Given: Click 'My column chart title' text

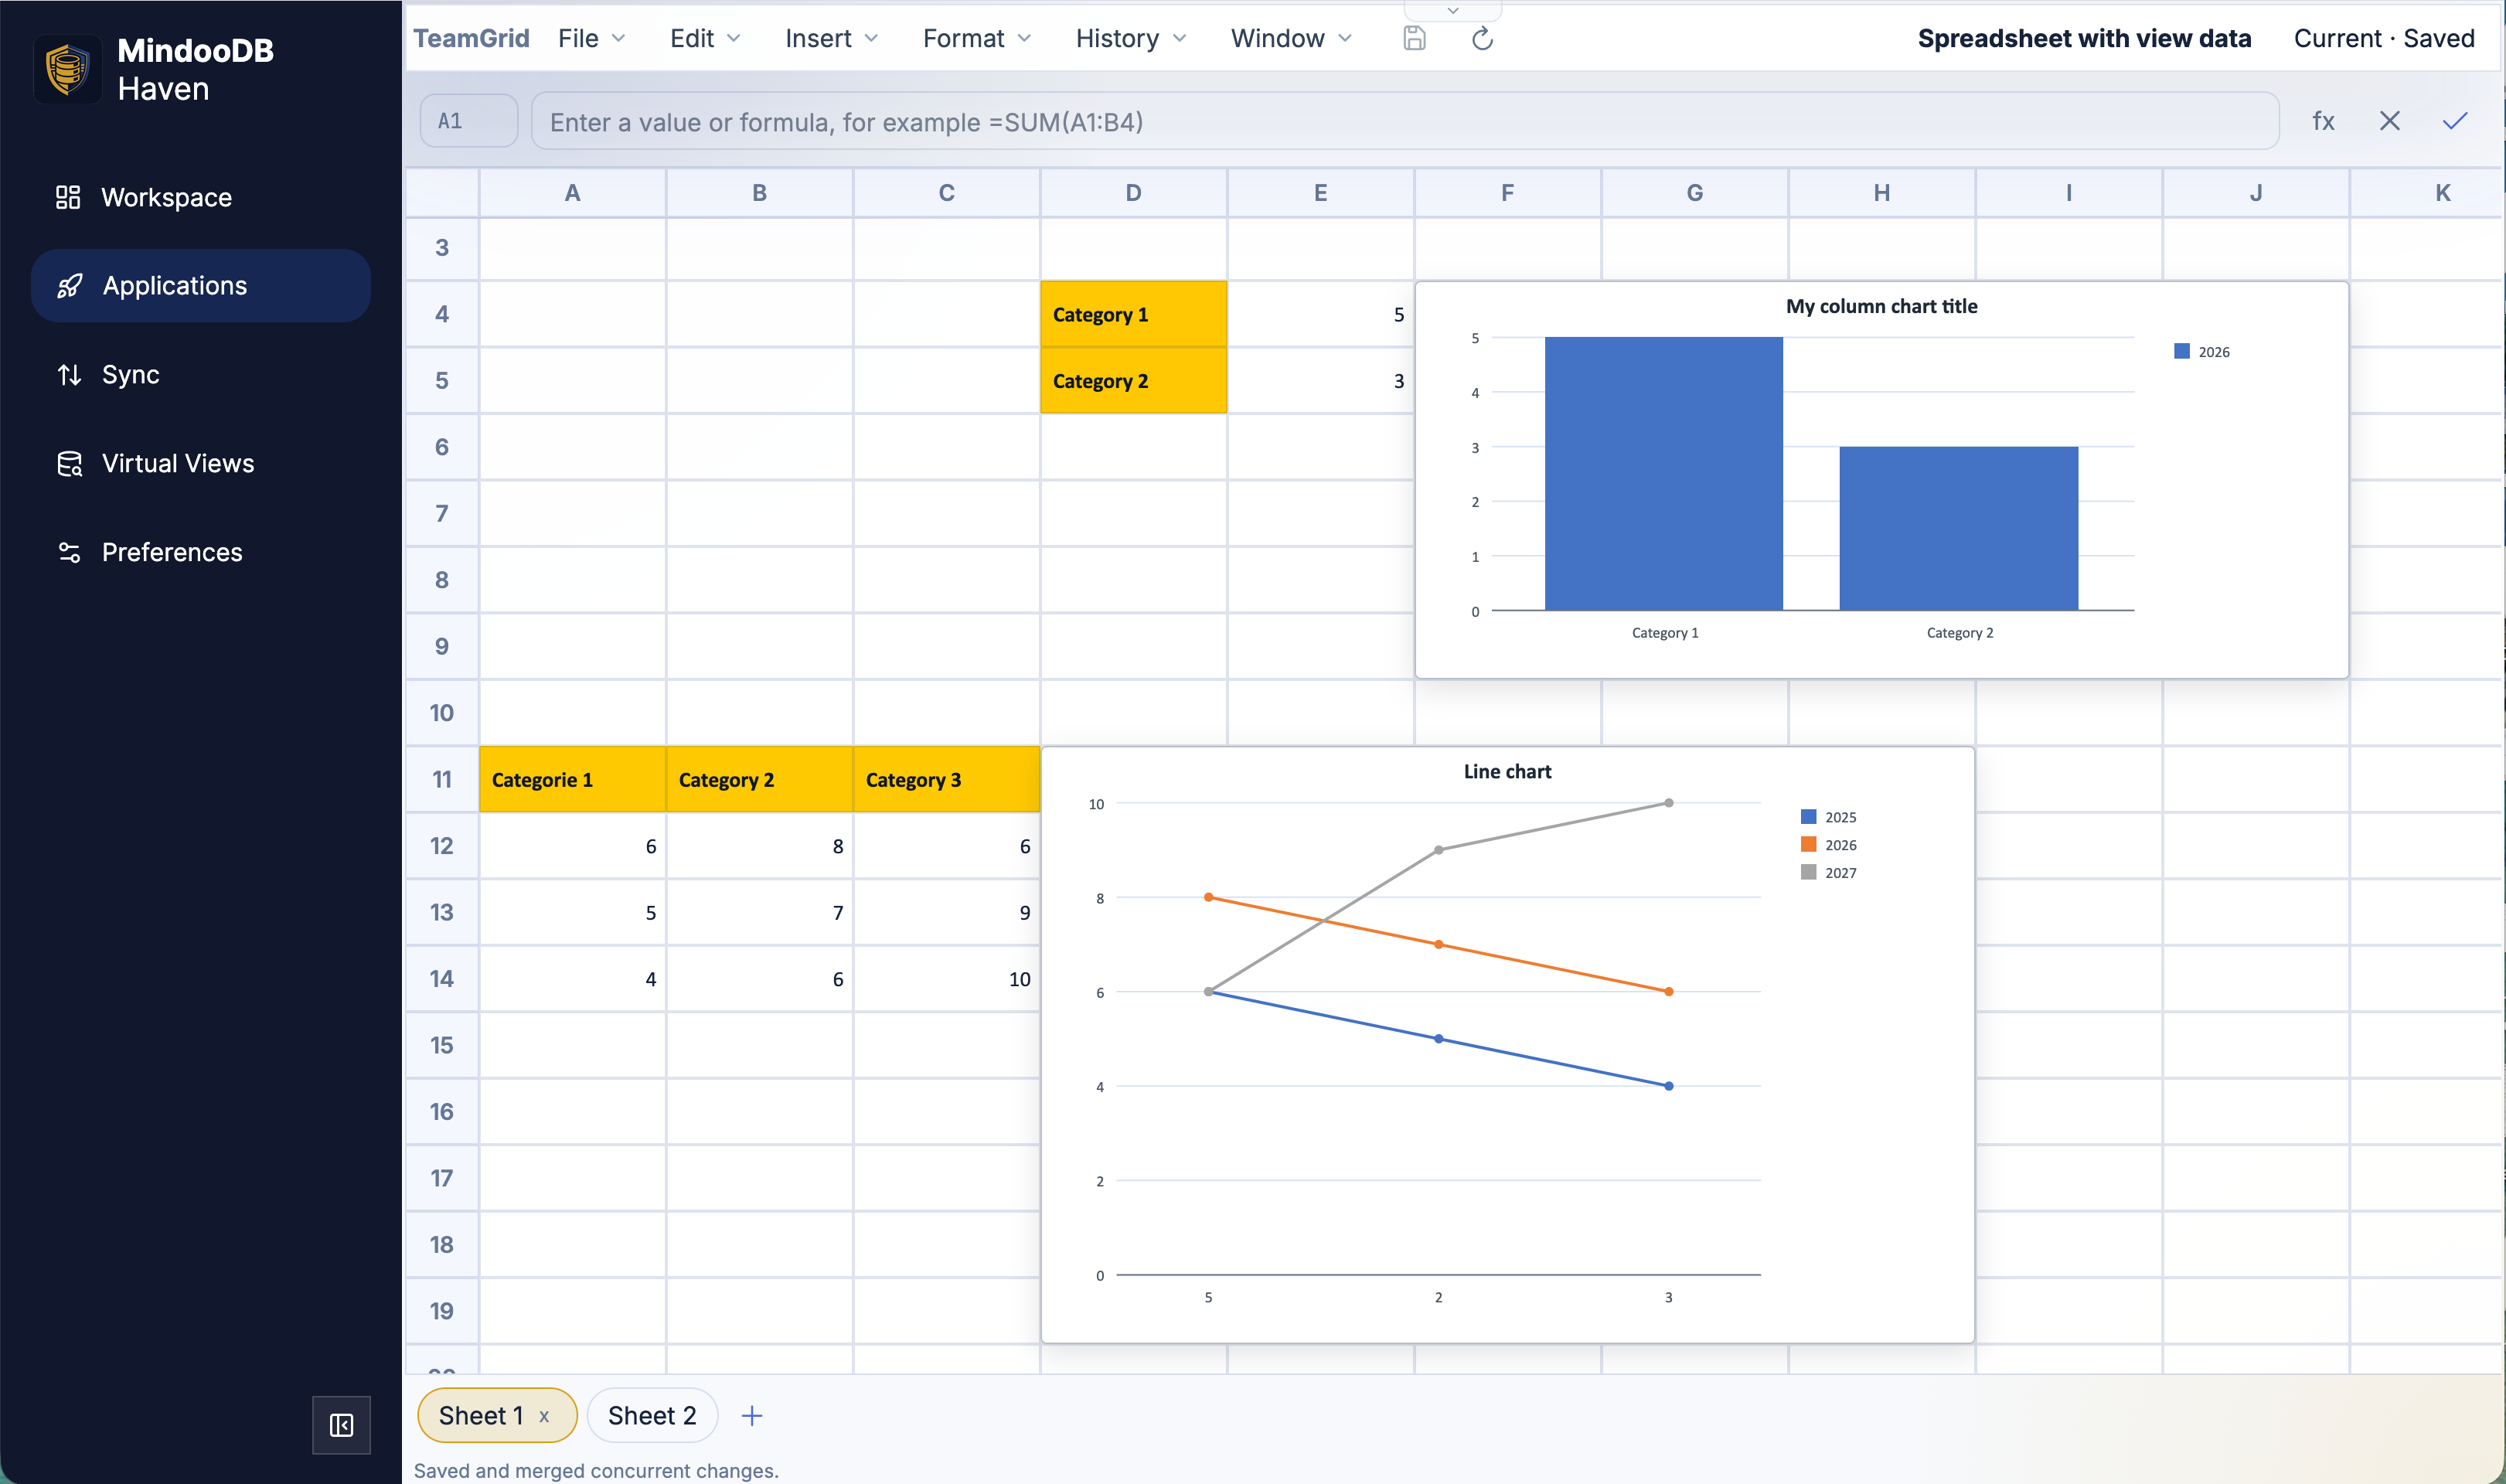Looking at the screenshot, I should [1881, 306].
